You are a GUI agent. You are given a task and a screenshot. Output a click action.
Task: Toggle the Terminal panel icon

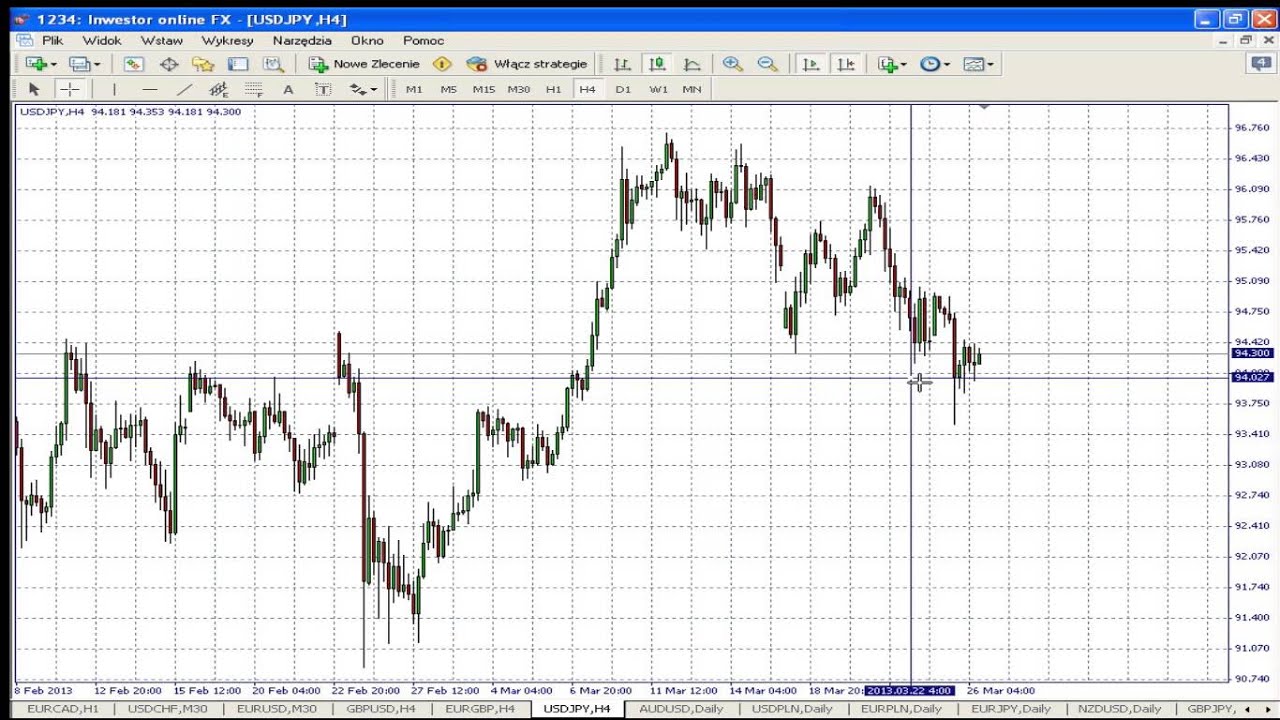click(238, 64)
